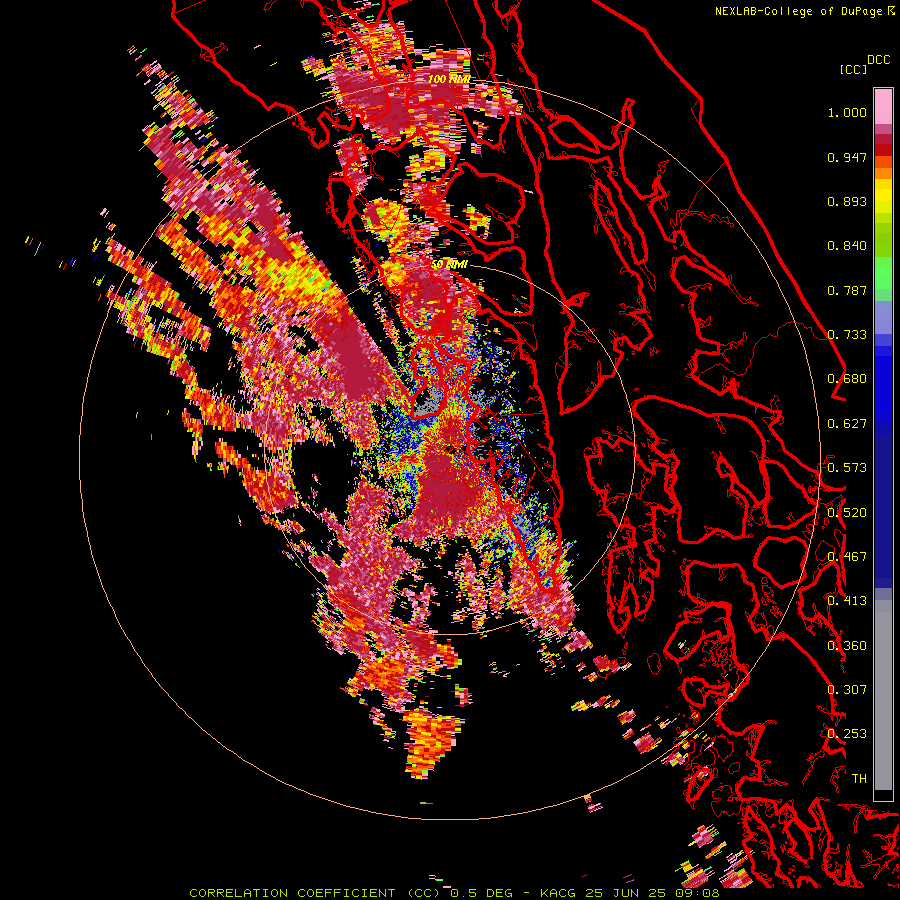
Task: Click the 0.947 legend value
Action: click(847, 157)
